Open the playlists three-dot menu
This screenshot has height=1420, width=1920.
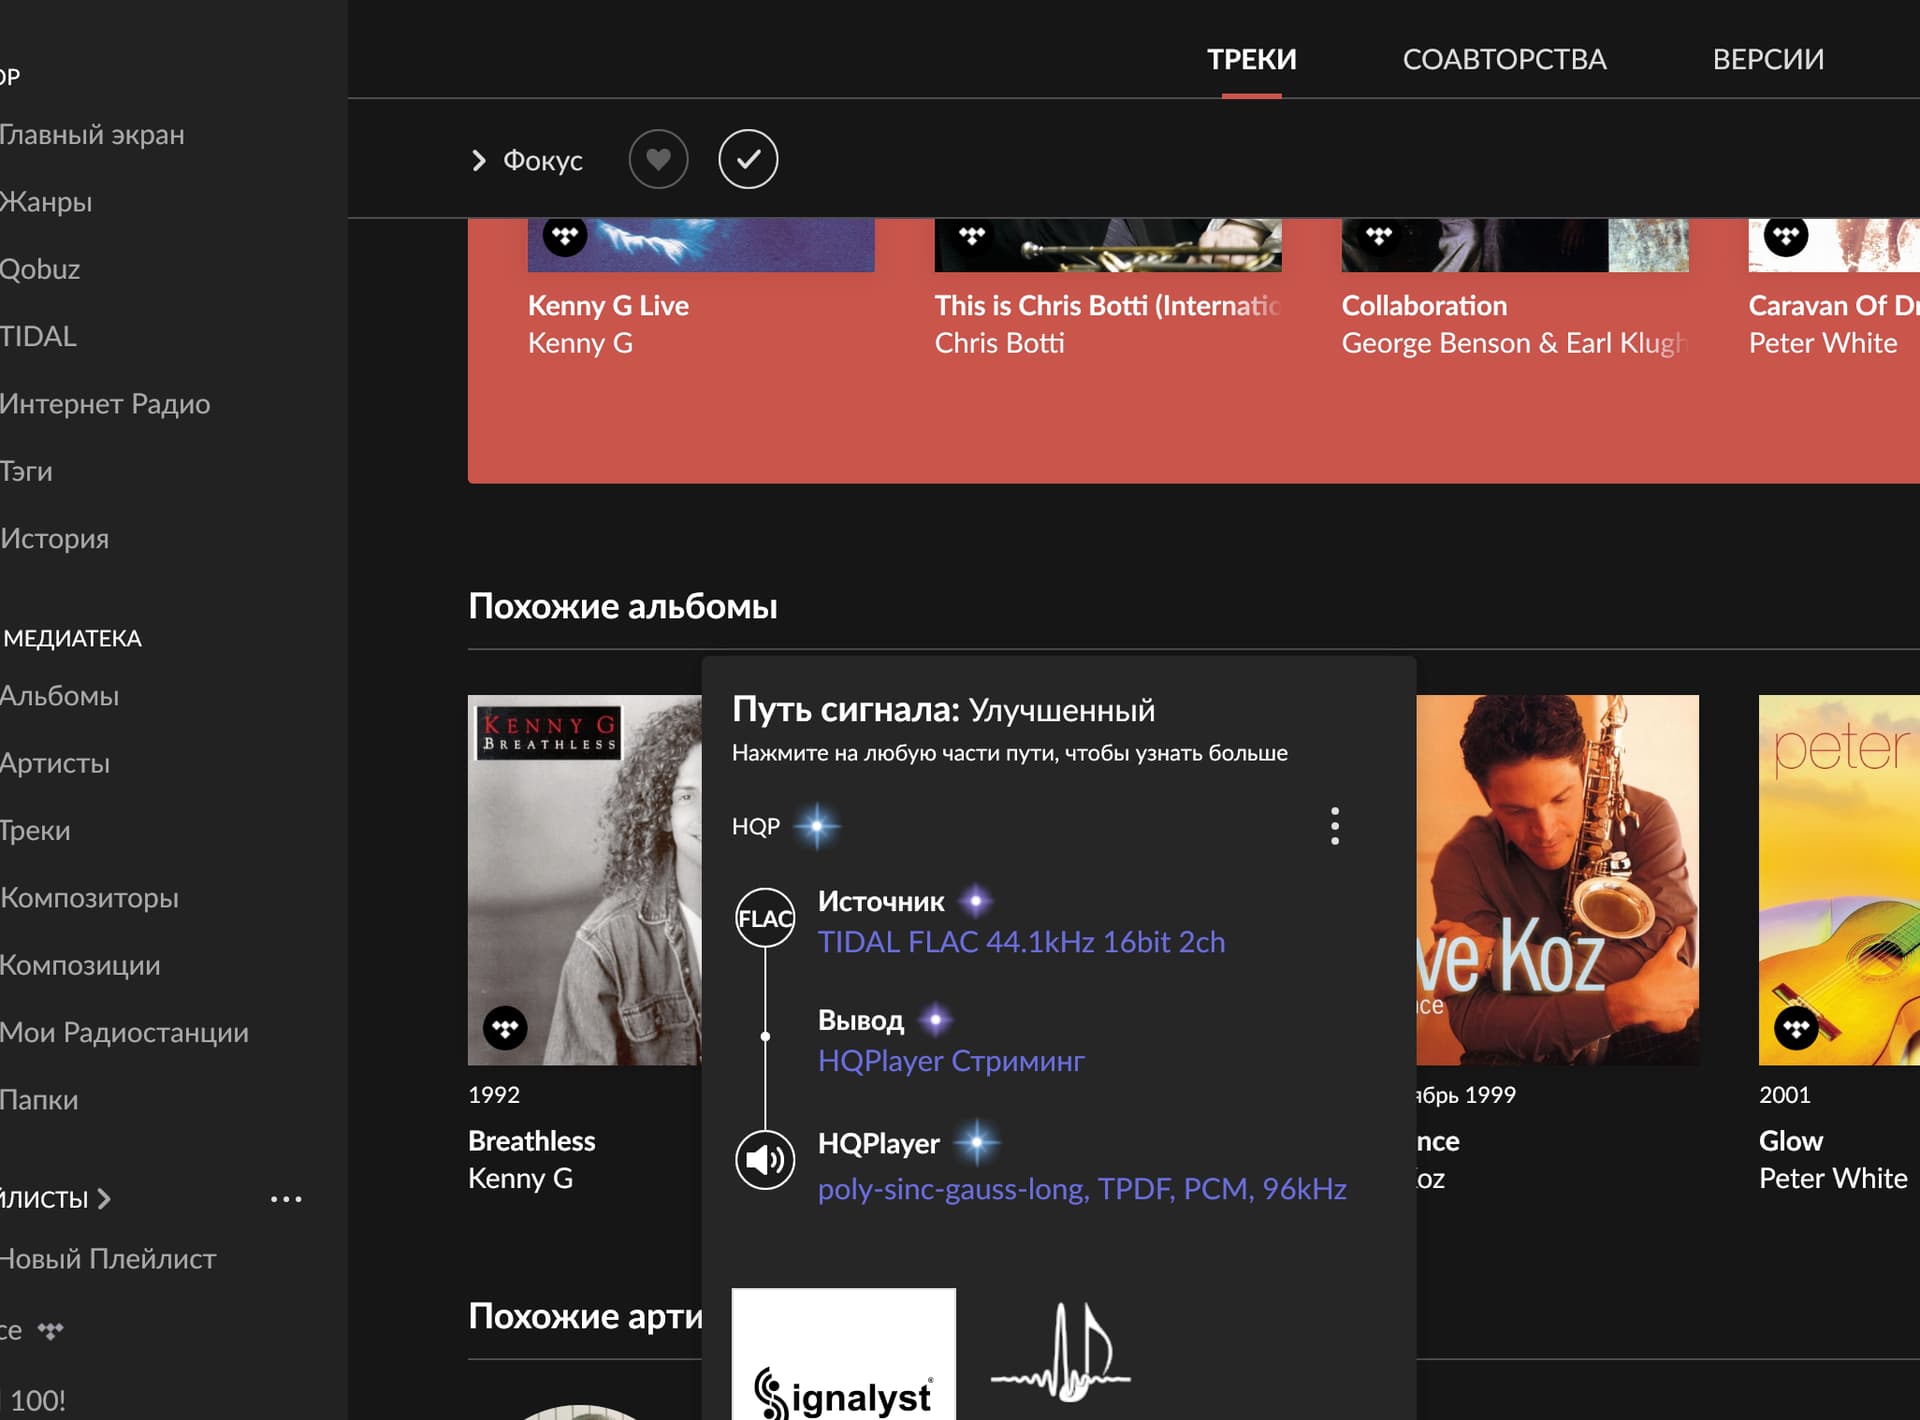(286, 1198)
